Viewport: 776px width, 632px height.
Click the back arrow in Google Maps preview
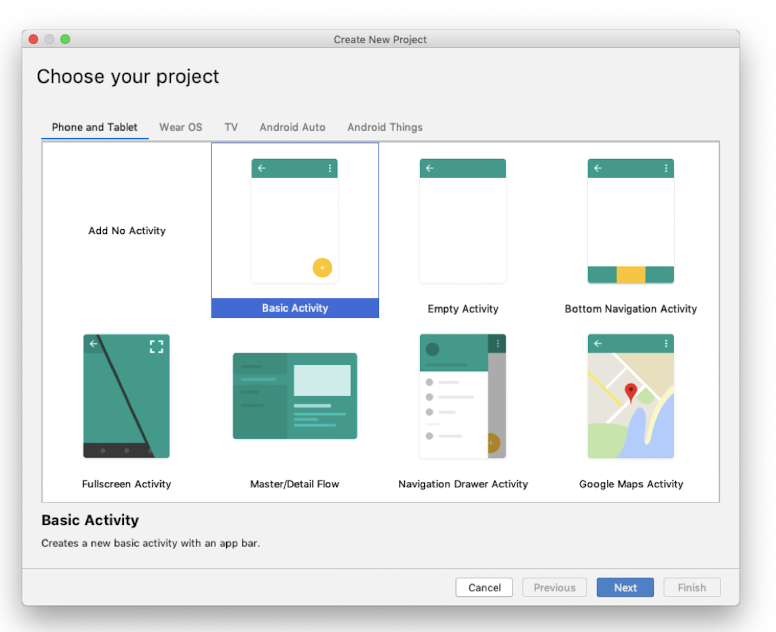coord(598,343)
